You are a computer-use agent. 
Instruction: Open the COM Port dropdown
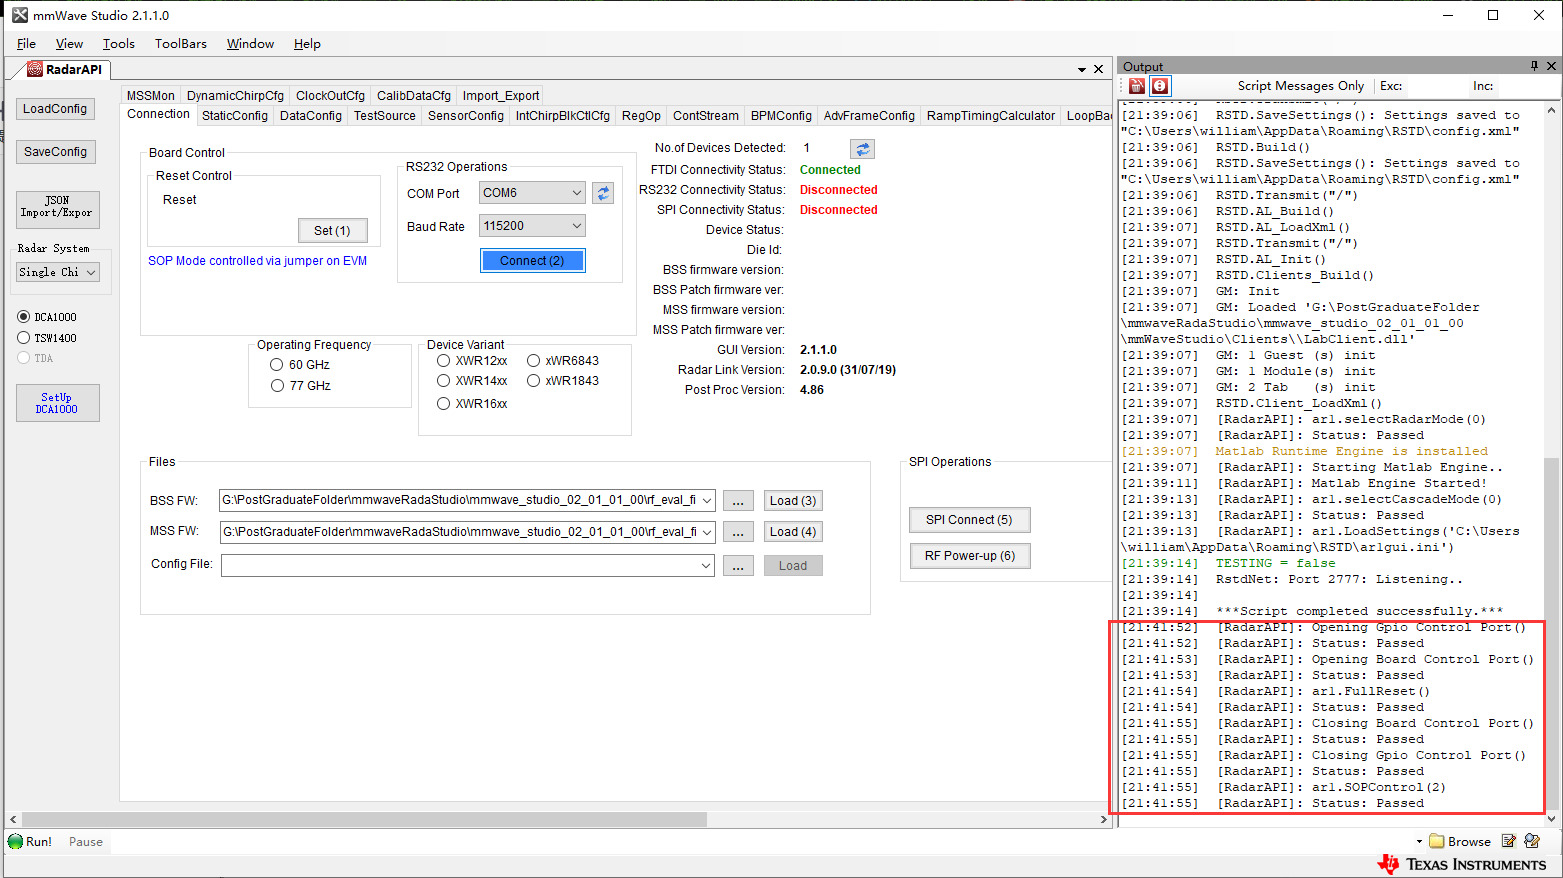pyautogui.click(x=576, y=193)
